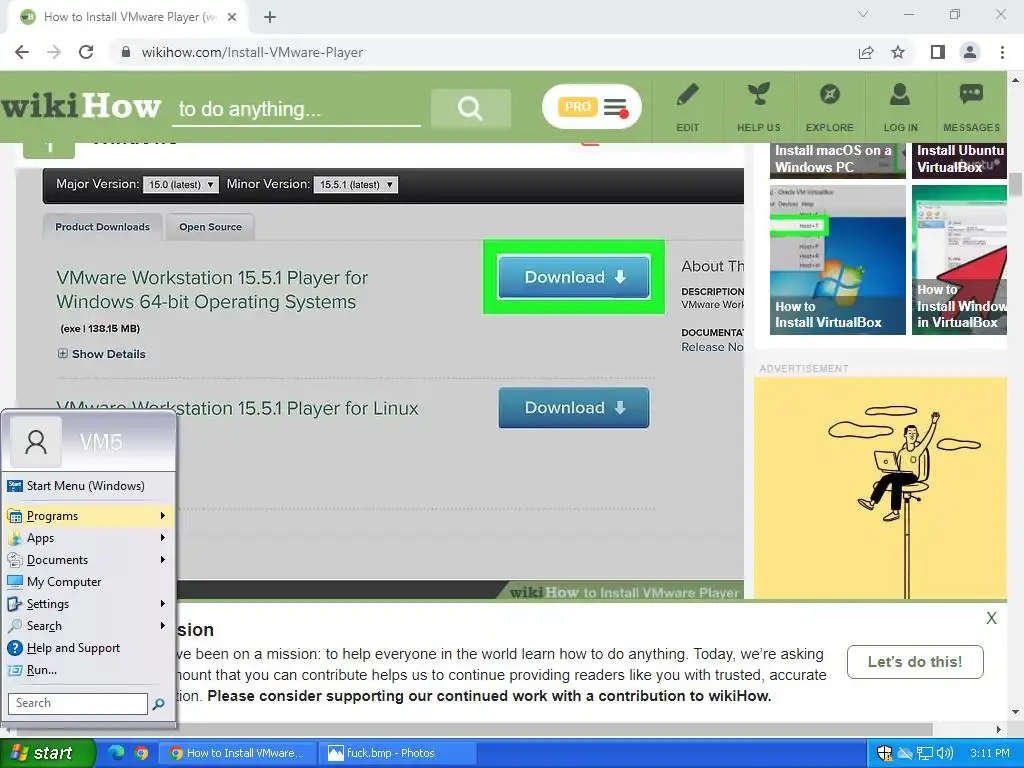Click the page vertical scrollbar thumb

(x=1016, y=184)
